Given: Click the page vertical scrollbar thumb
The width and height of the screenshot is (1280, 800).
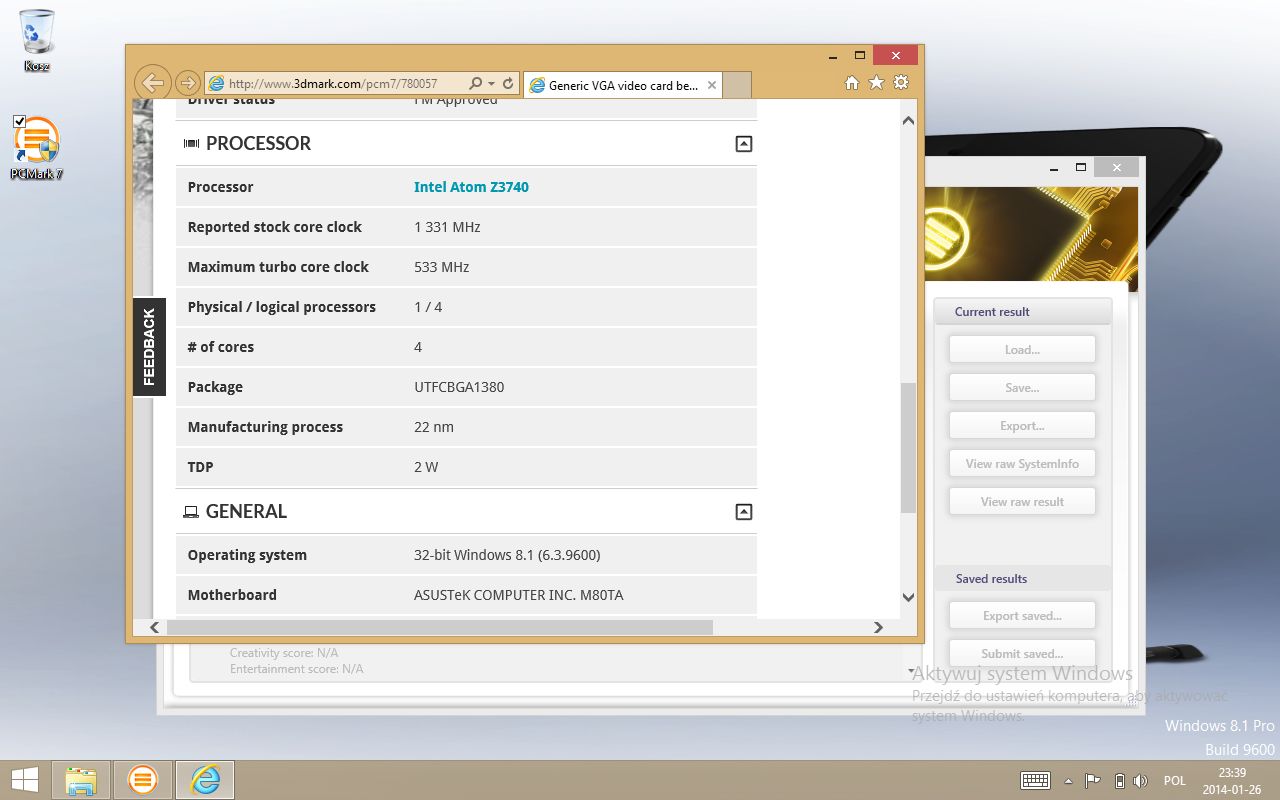Looking at the screenshot, I should point(908,448).
